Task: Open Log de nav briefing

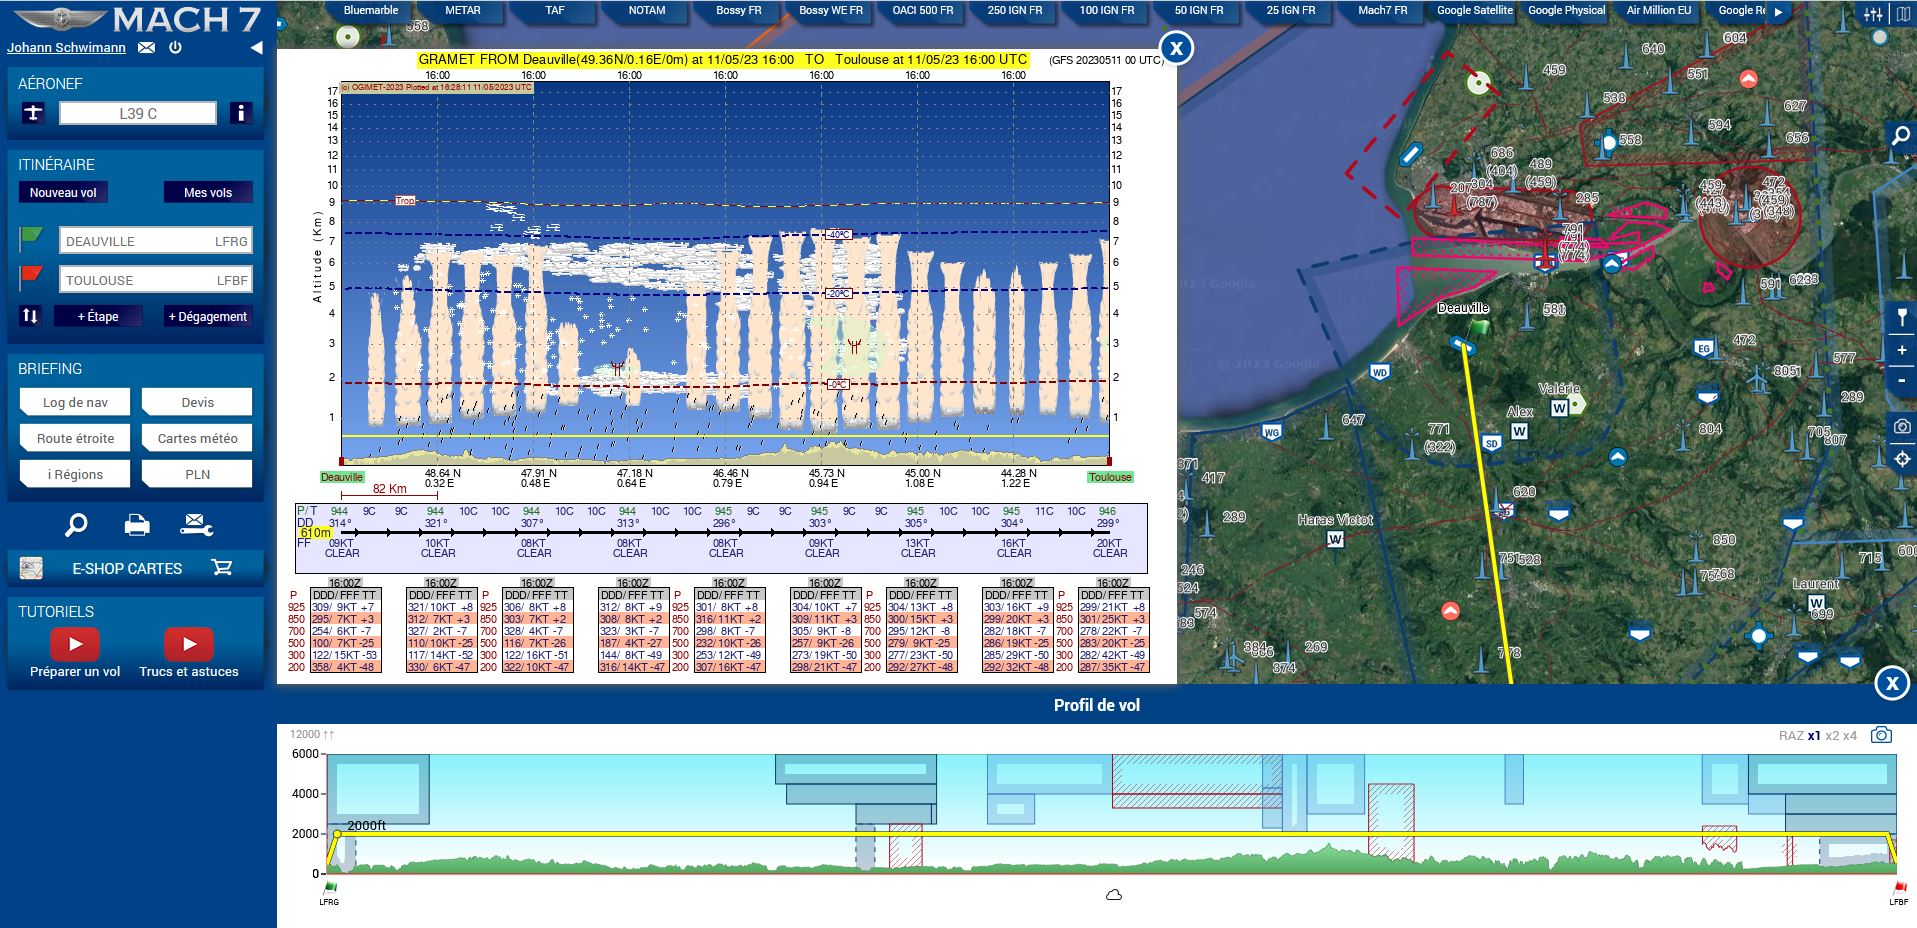Action: tap(75, 402)
